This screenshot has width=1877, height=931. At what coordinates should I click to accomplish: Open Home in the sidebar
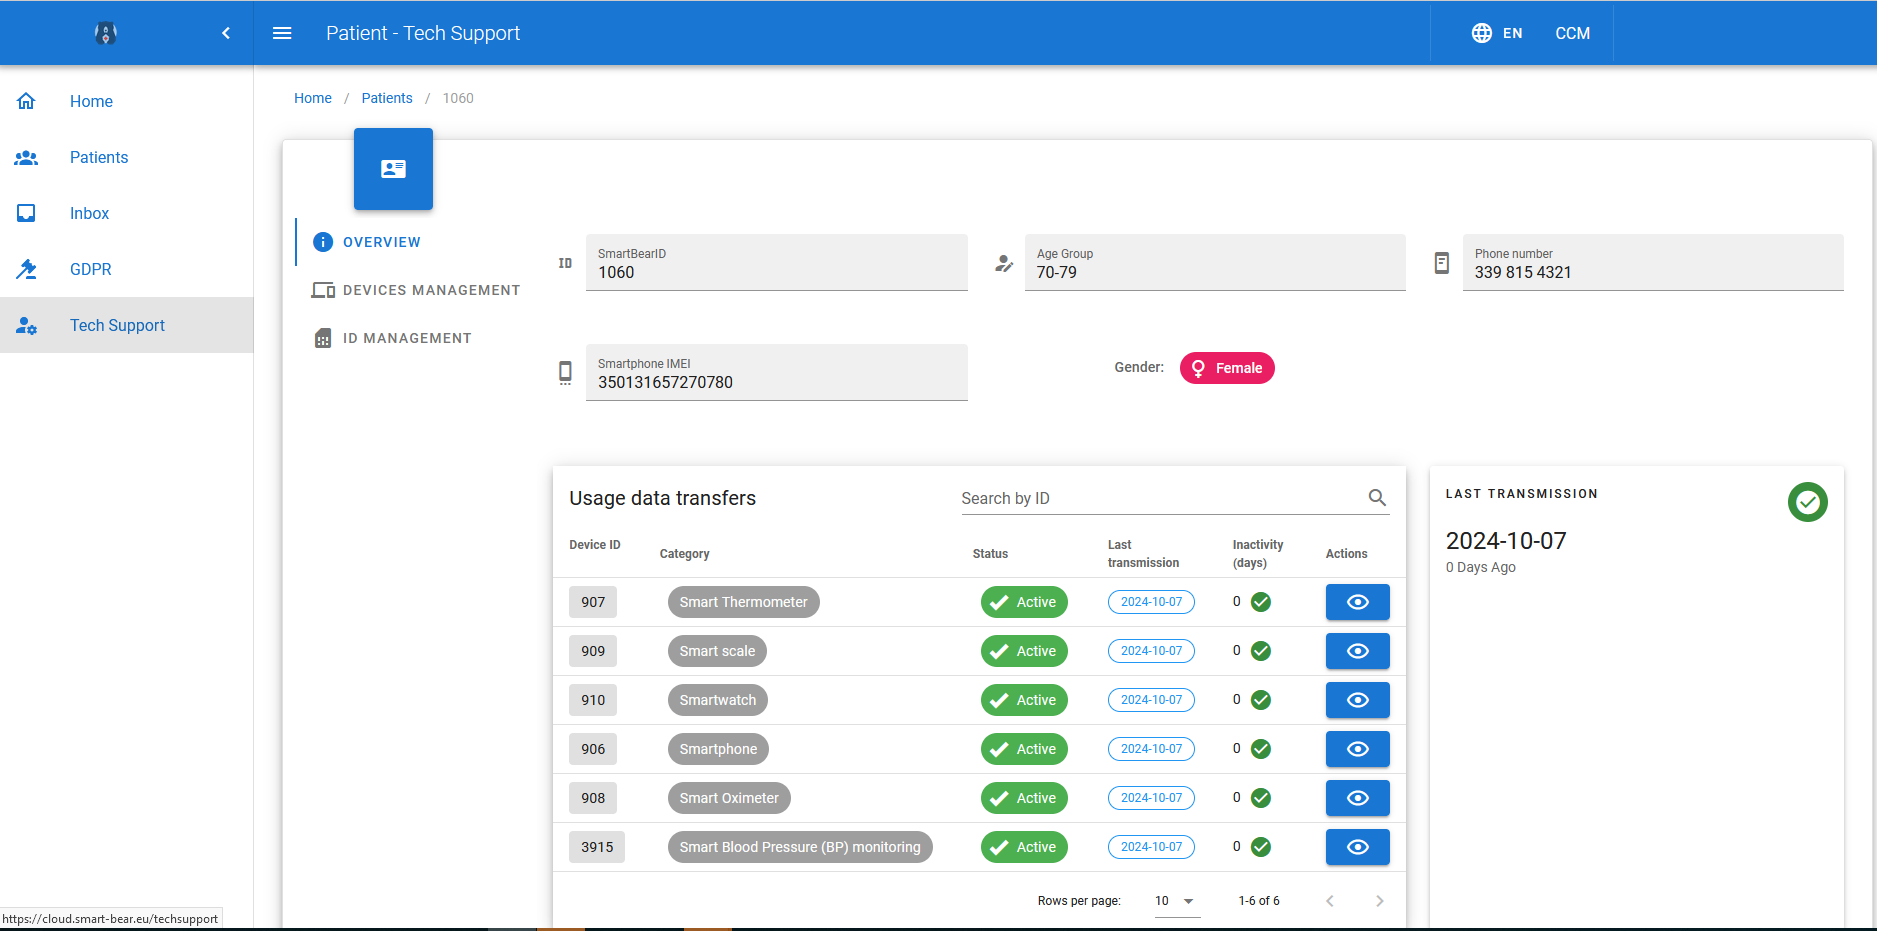(x=126, y=101)
